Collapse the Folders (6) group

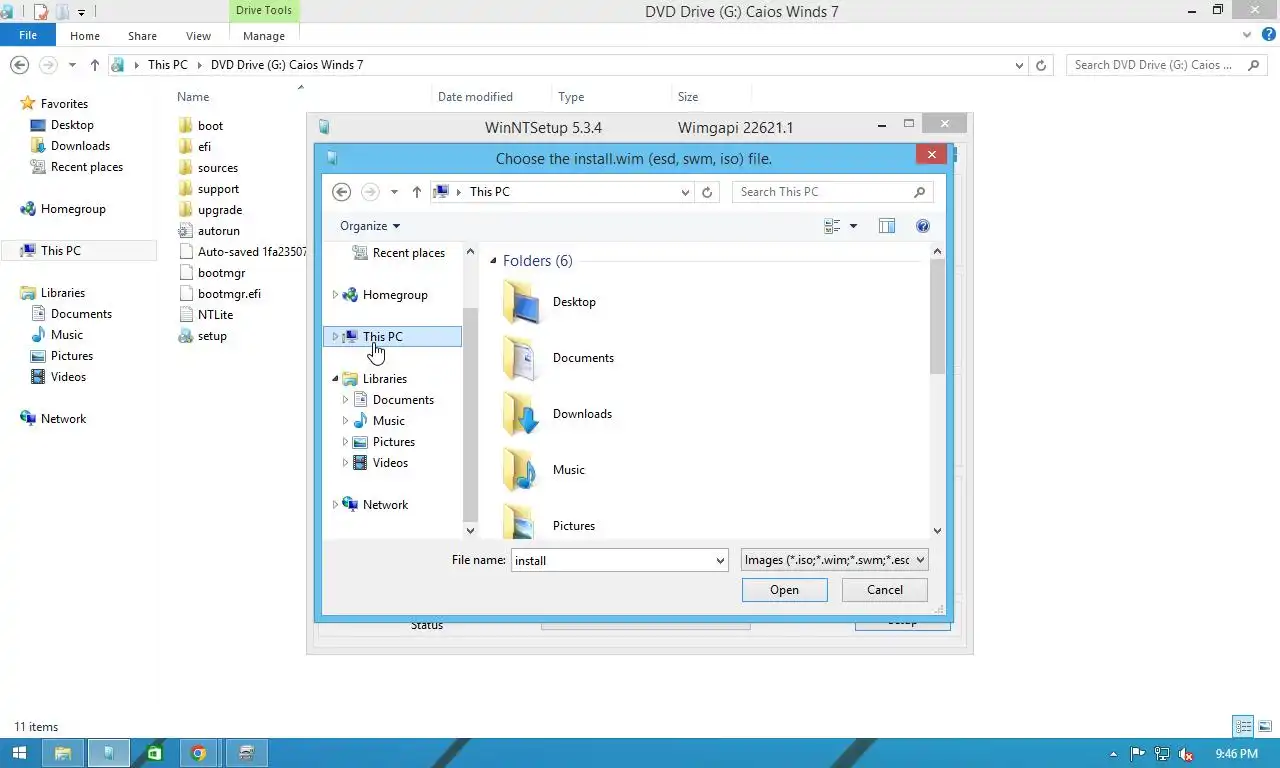click(x=493, y=261)
